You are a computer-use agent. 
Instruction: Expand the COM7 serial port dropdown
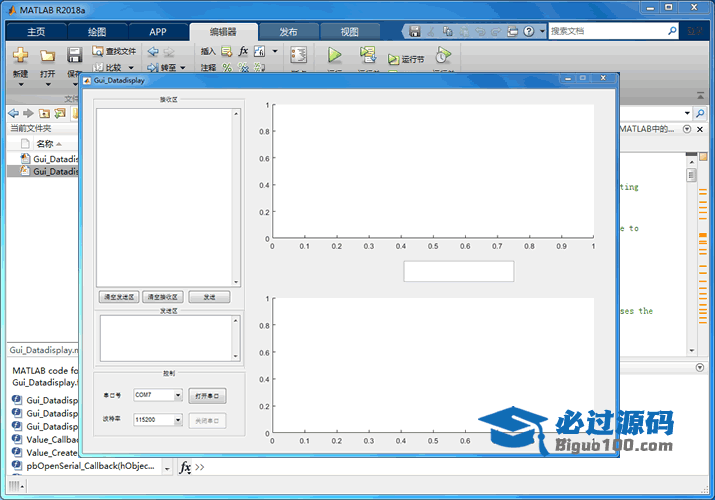[178, 395]
